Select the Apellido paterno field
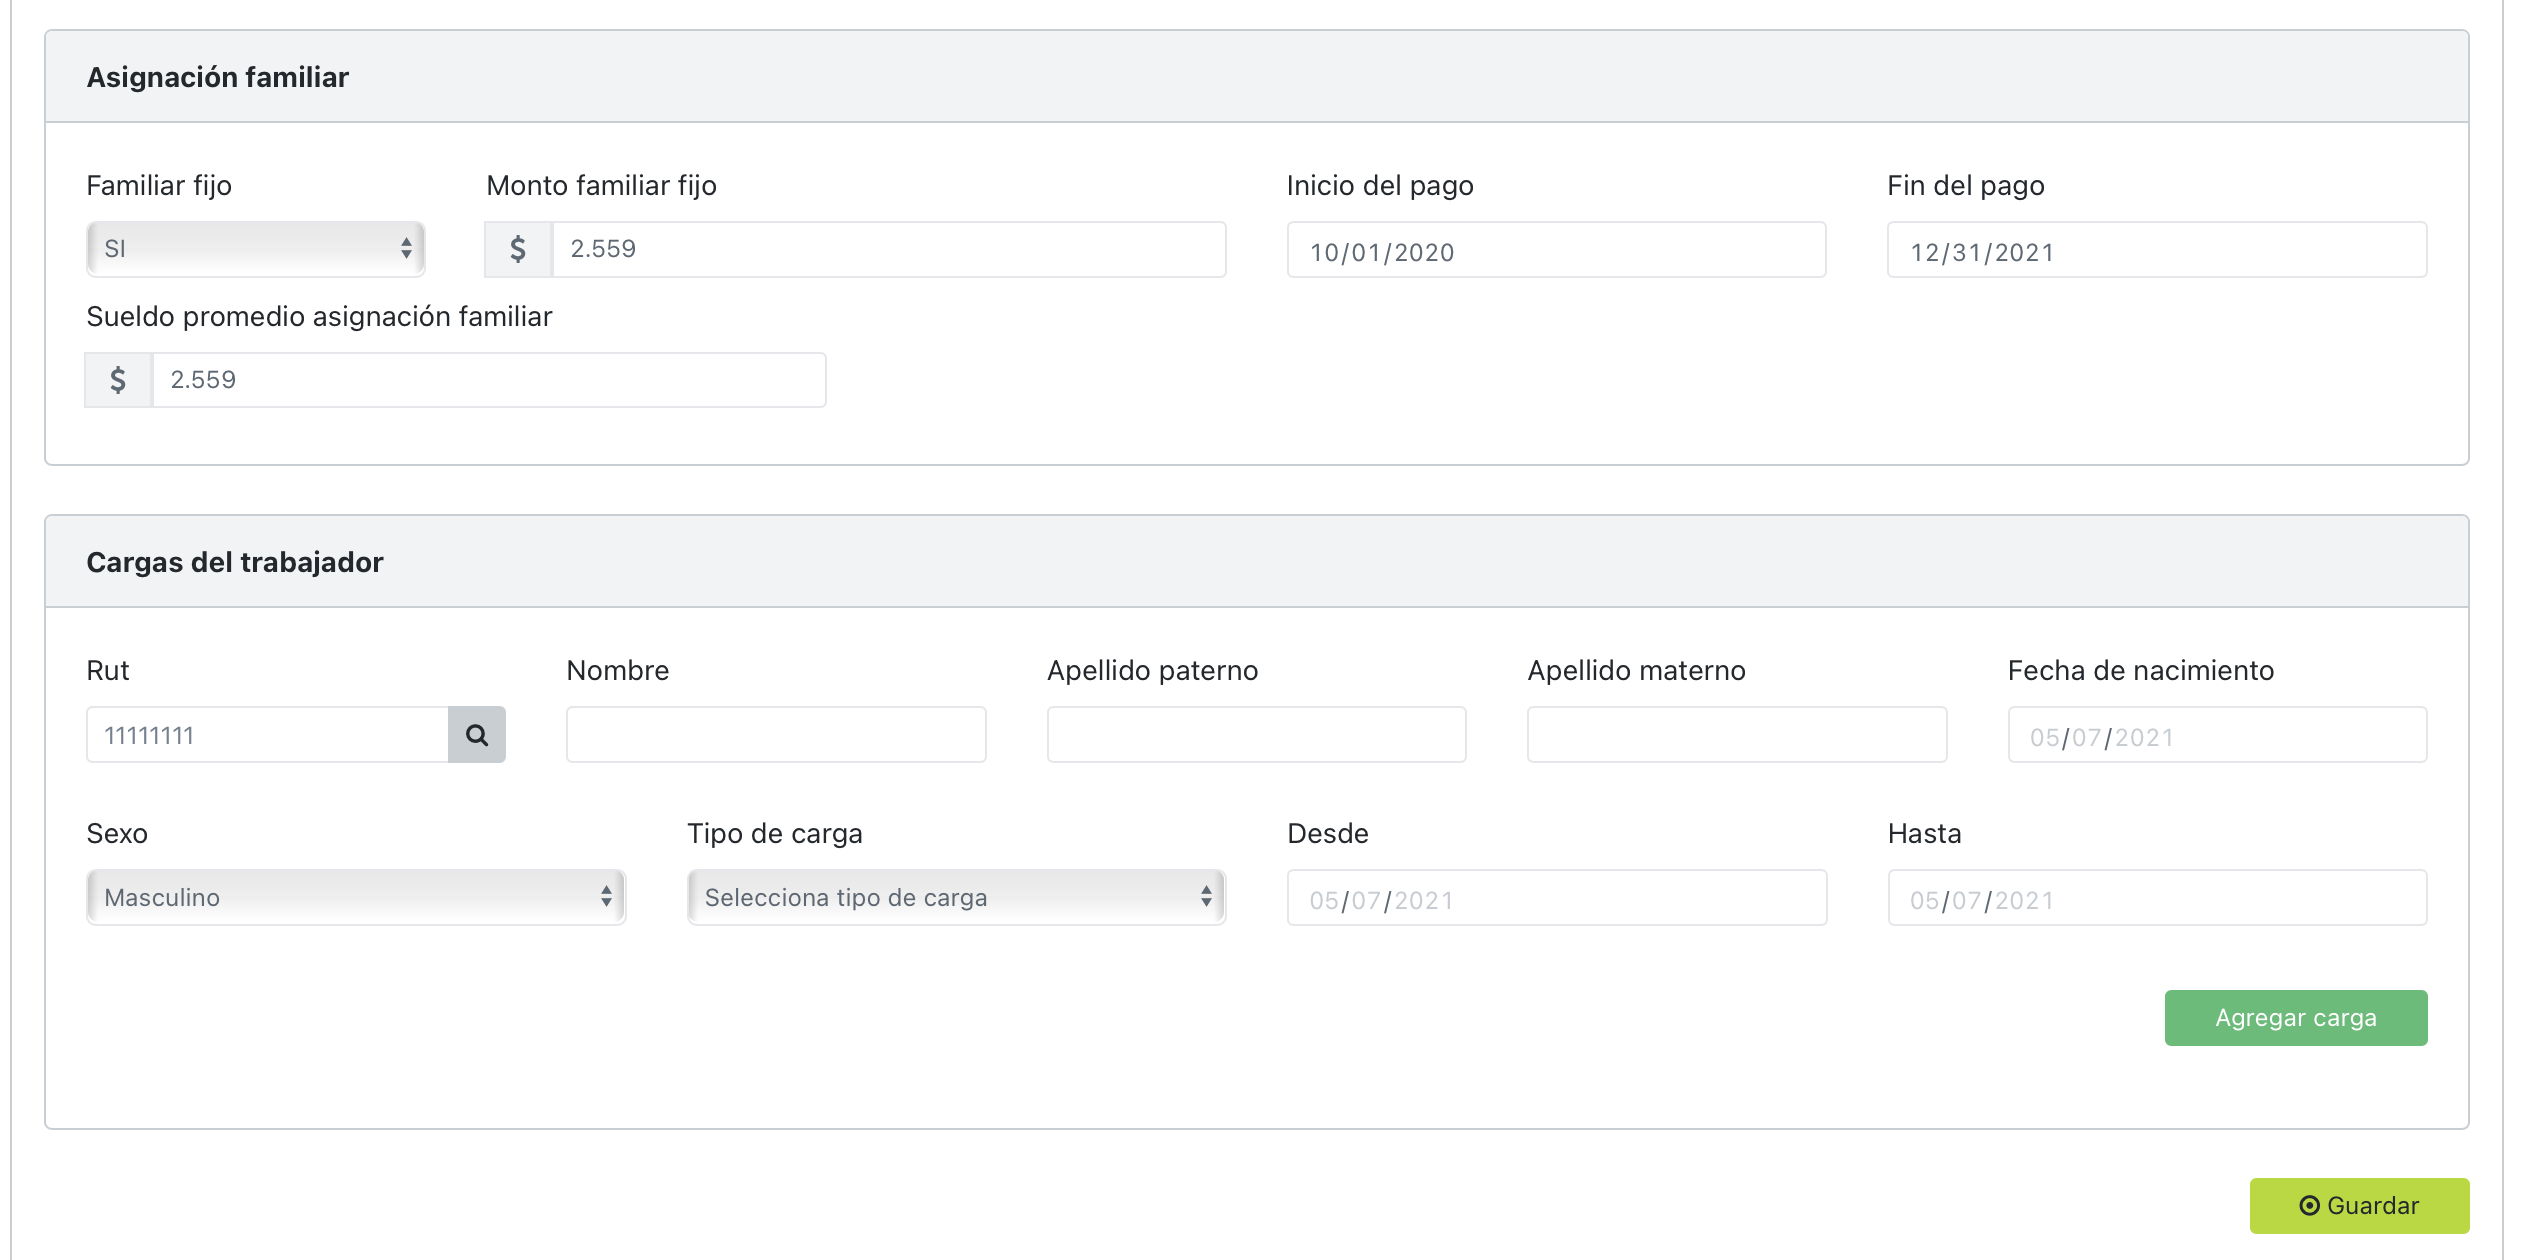Image resolution: width=2522 pixels, height=1260 pixels. point(1256,735)
